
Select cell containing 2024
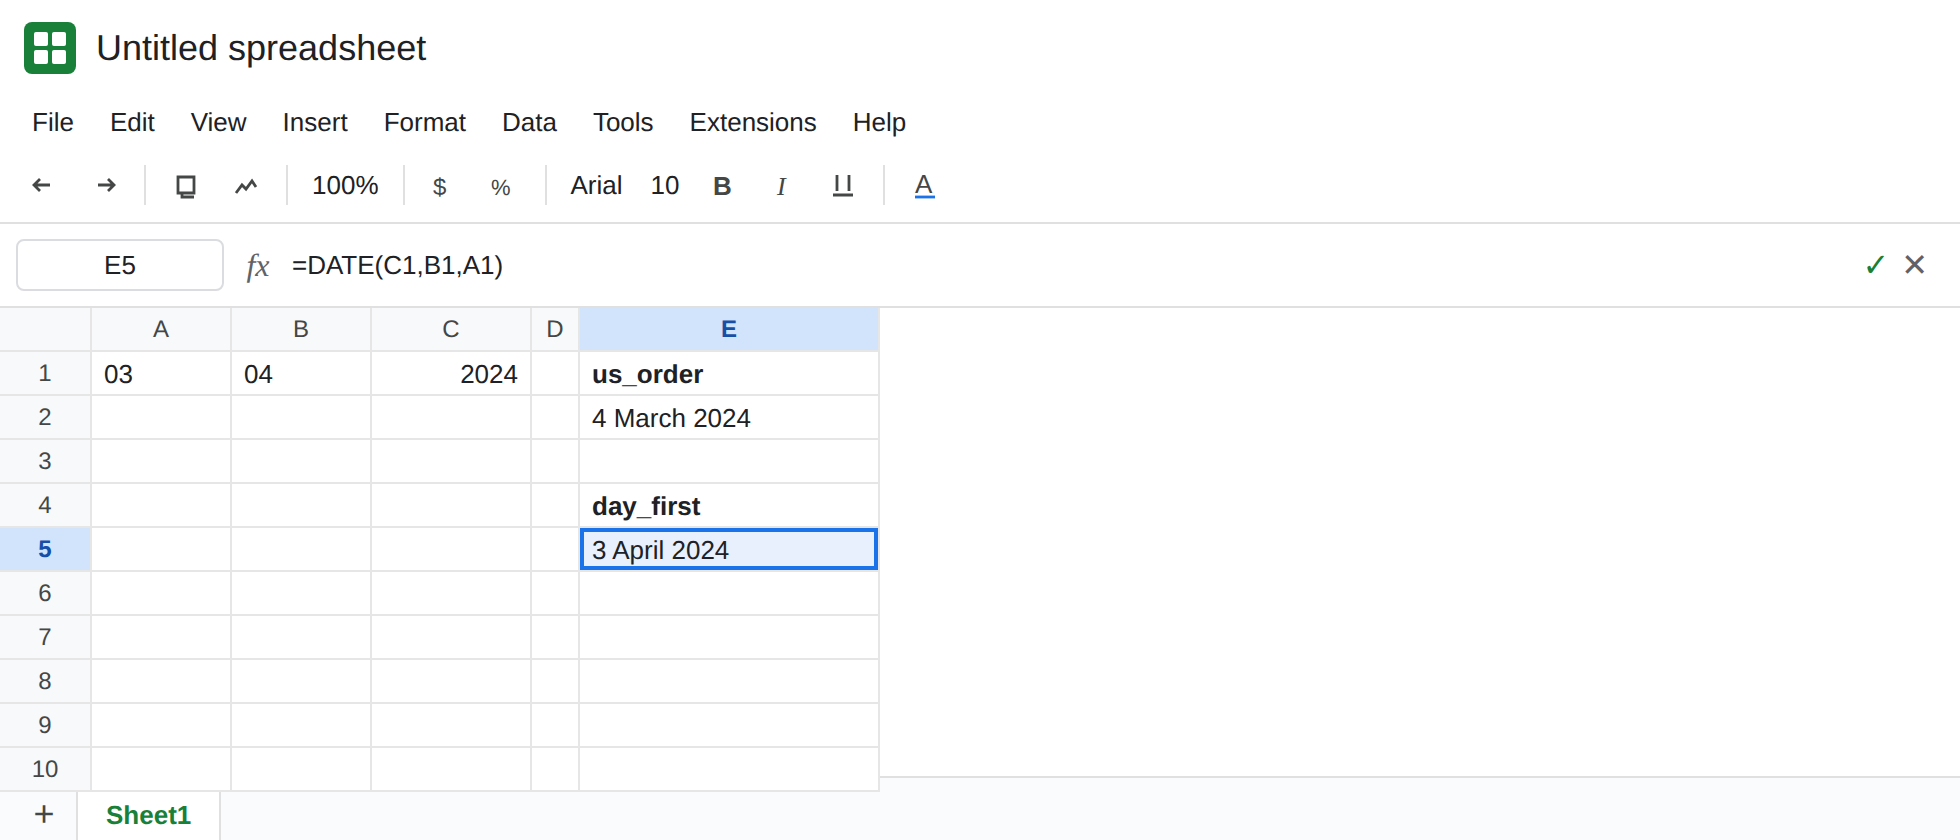(x=451, y=374)
